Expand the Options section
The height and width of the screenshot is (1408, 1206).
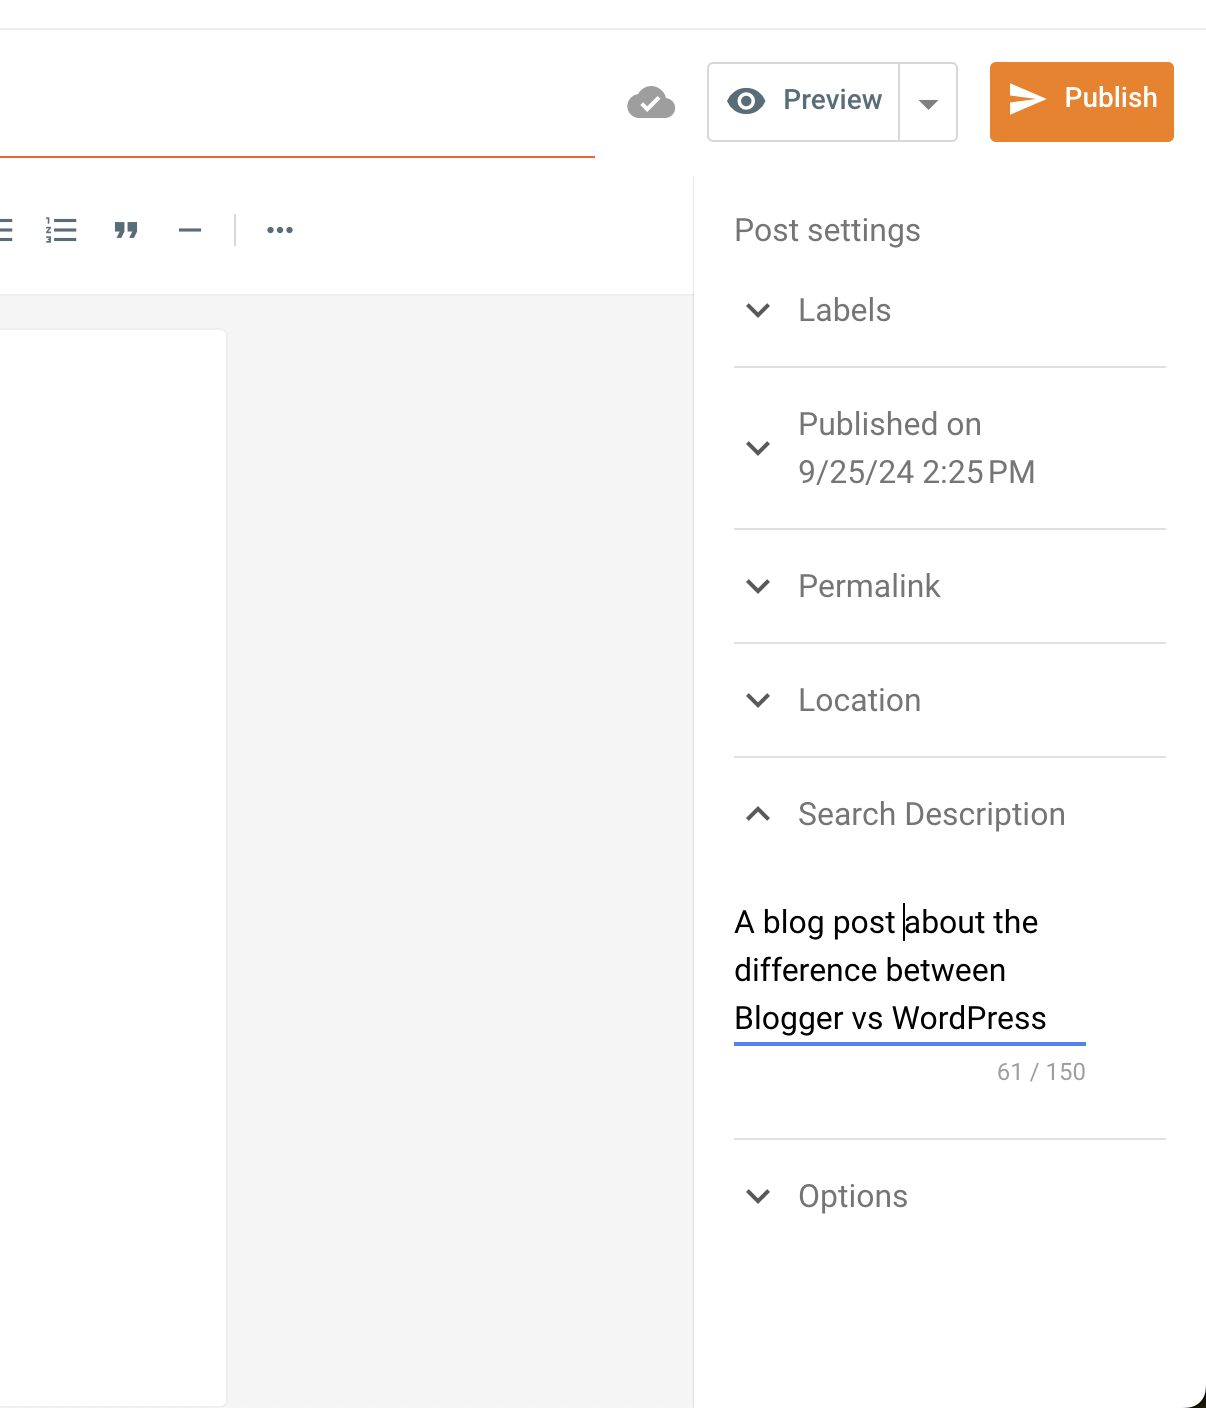pyautogui.click(x=950, y=1196)
